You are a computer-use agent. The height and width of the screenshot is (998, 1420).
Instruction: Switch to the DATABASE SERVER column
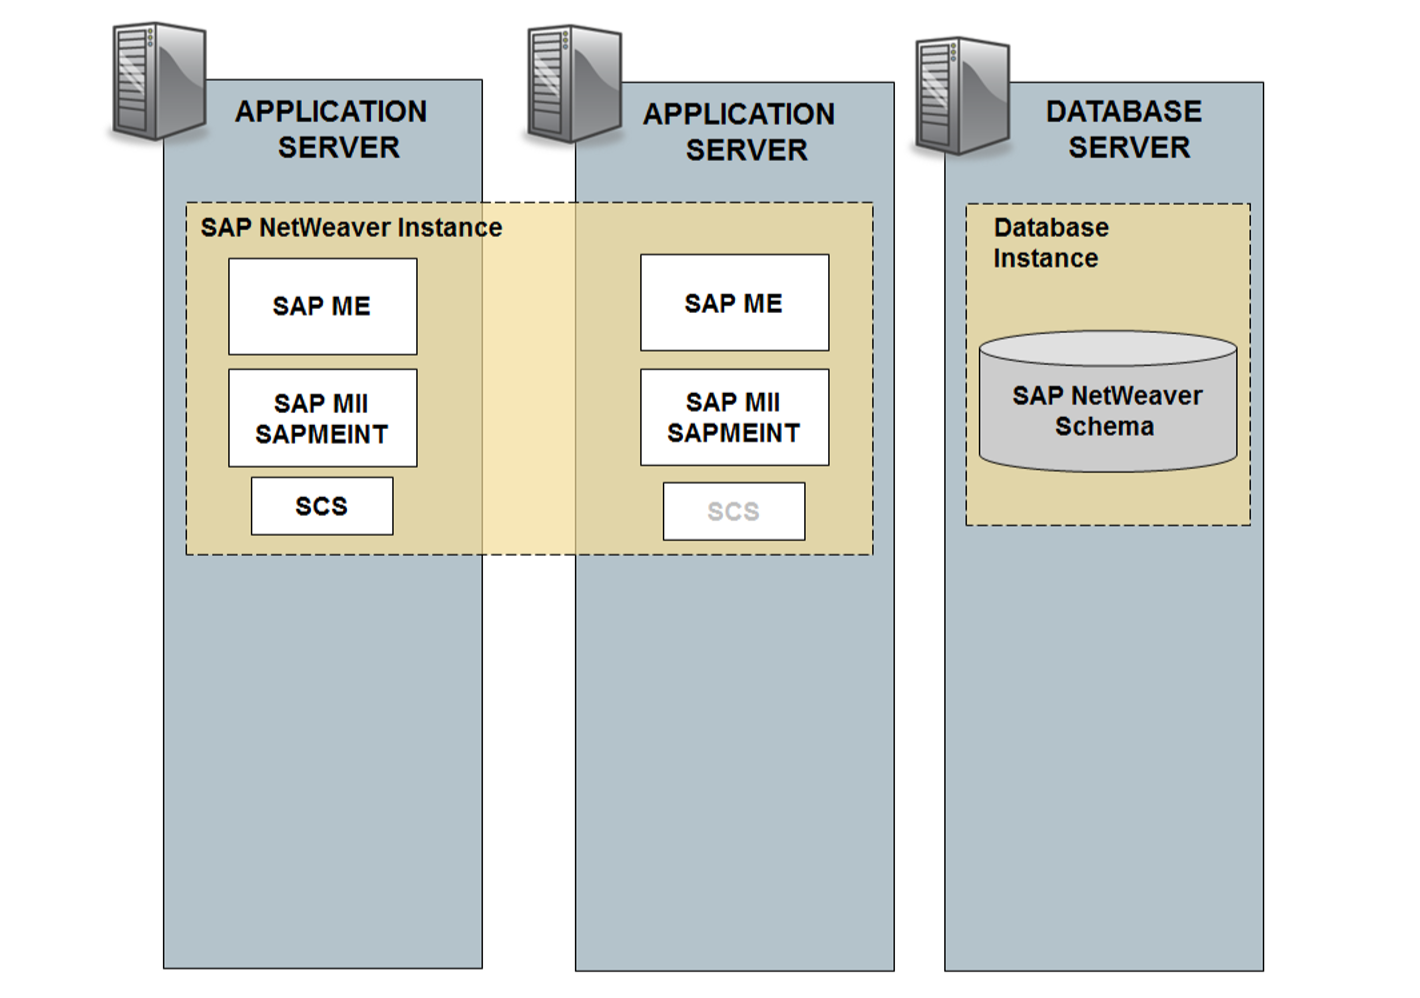coord(1124,130)
